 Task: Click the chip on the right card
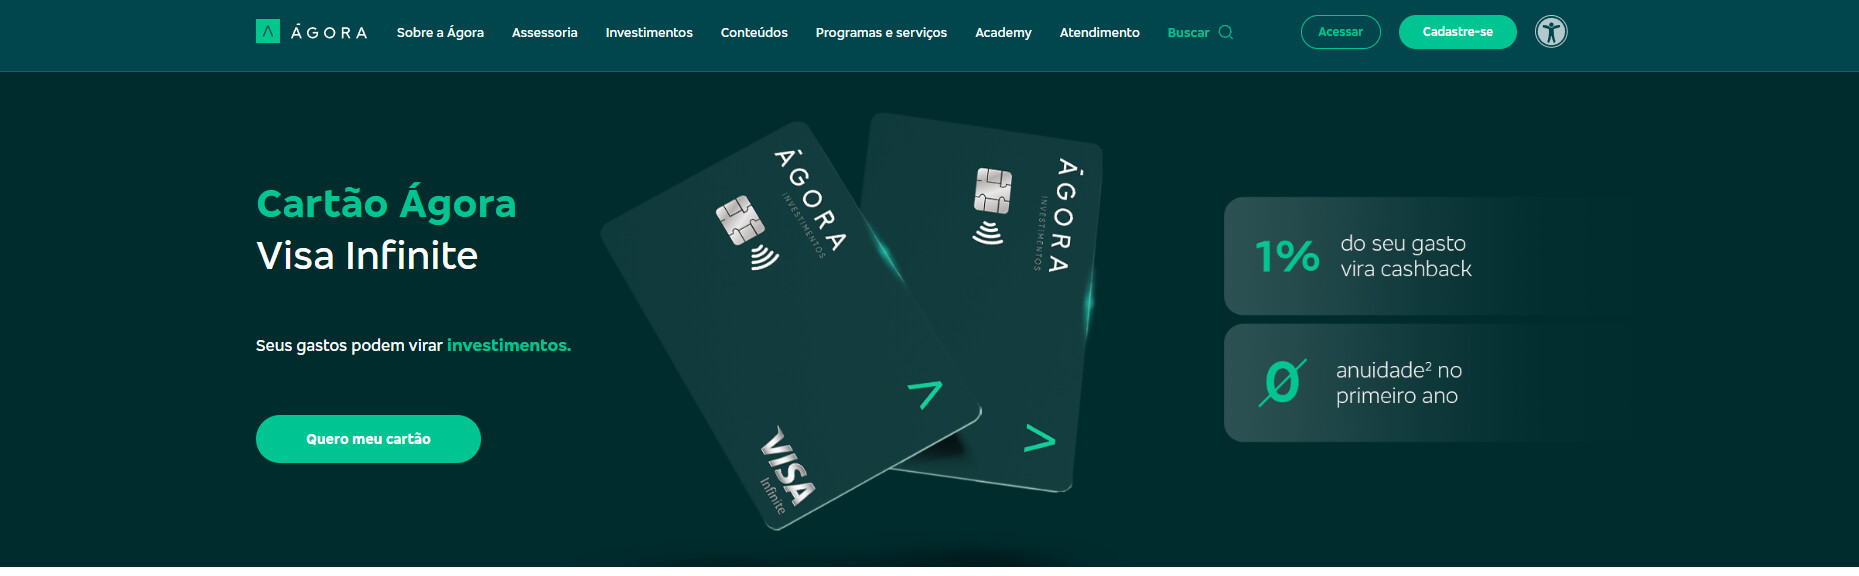993,190
